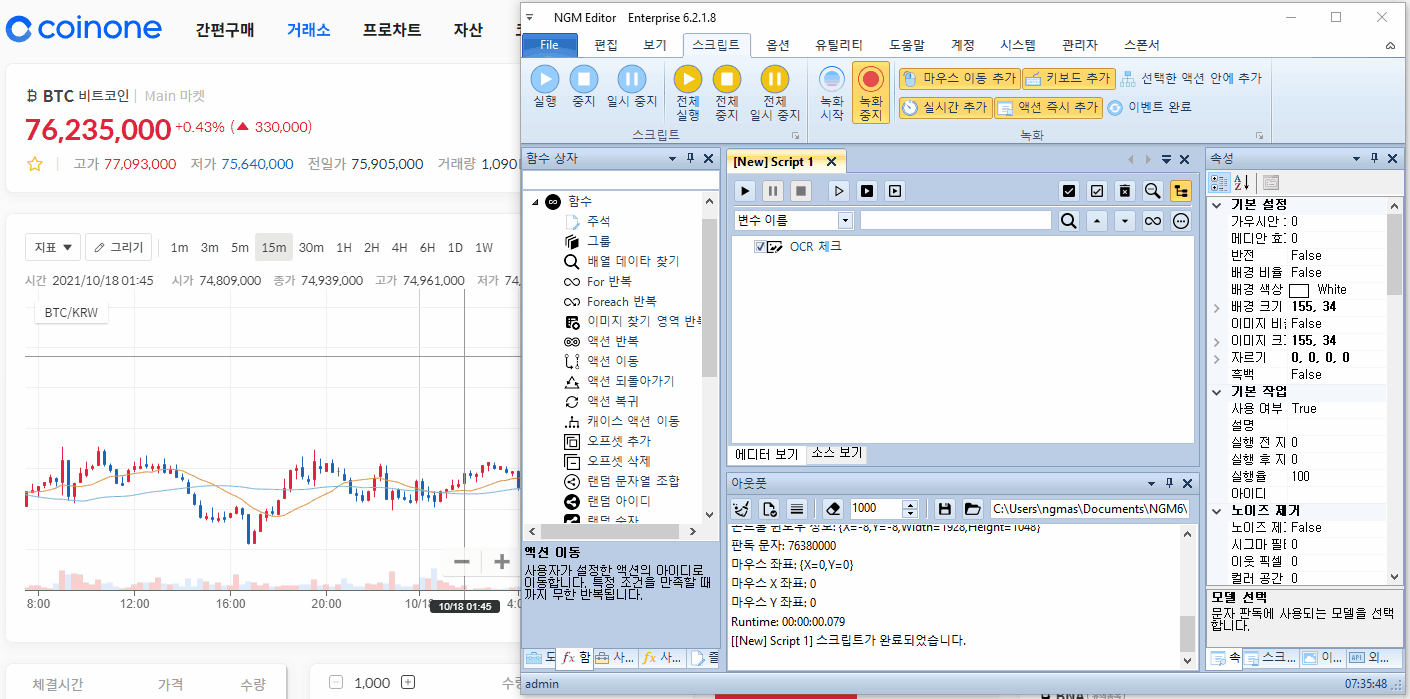Open the output folder icon
The width and height of the screenshot is (1410, 699).
pyautogui.click(x=972, y=508)
